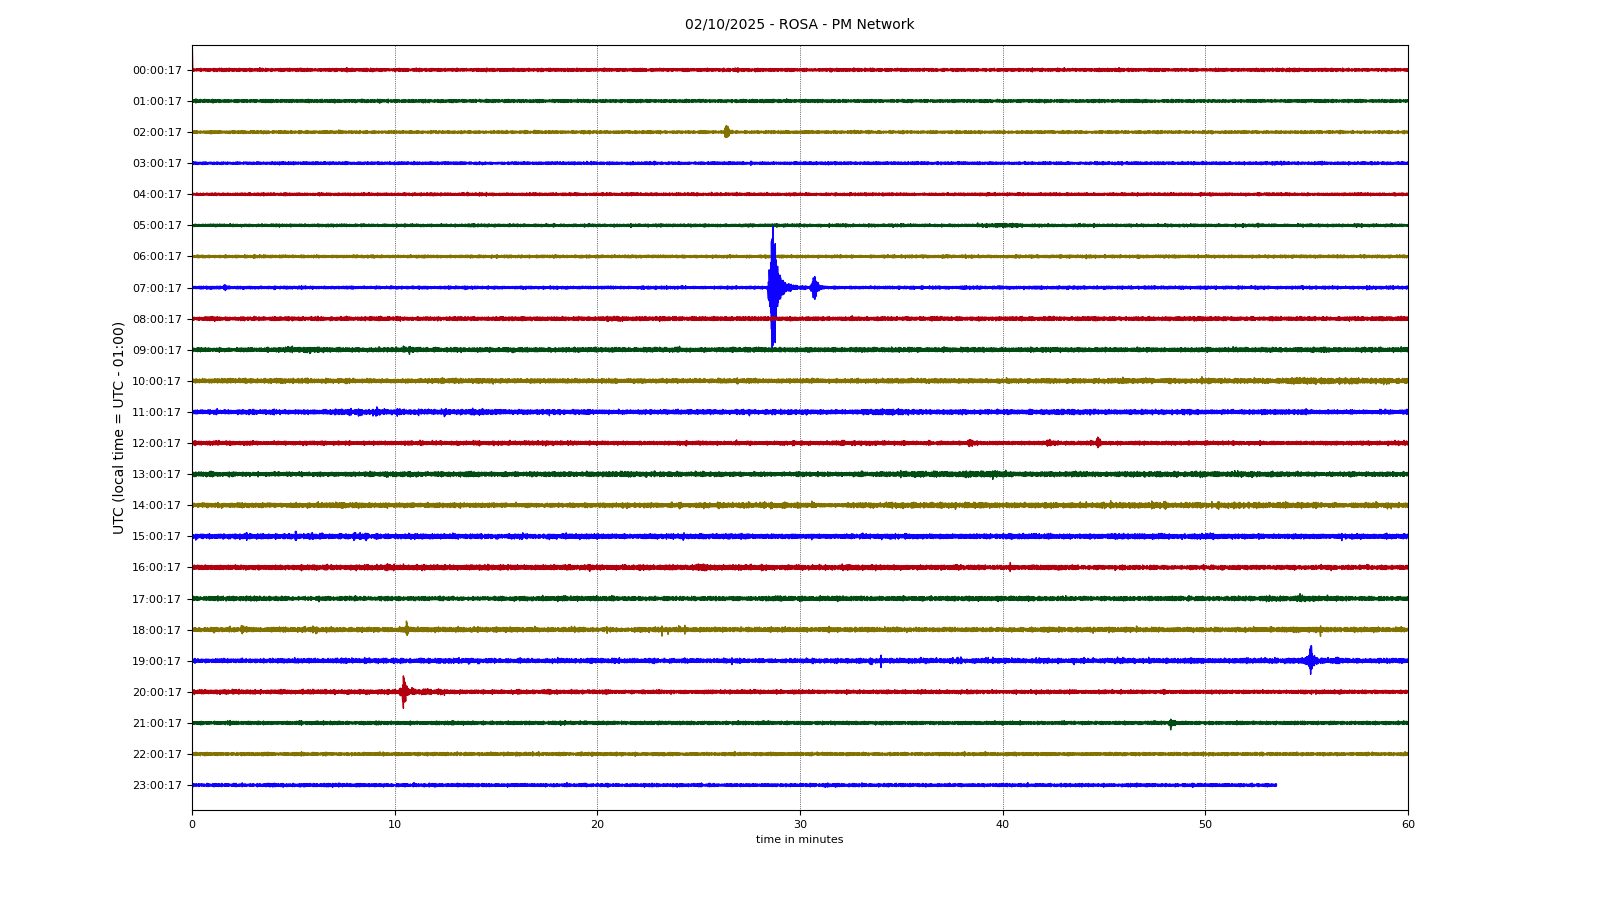Select the blue event burst near minute 55 on 19:00:17

[x=1310, y=660]
